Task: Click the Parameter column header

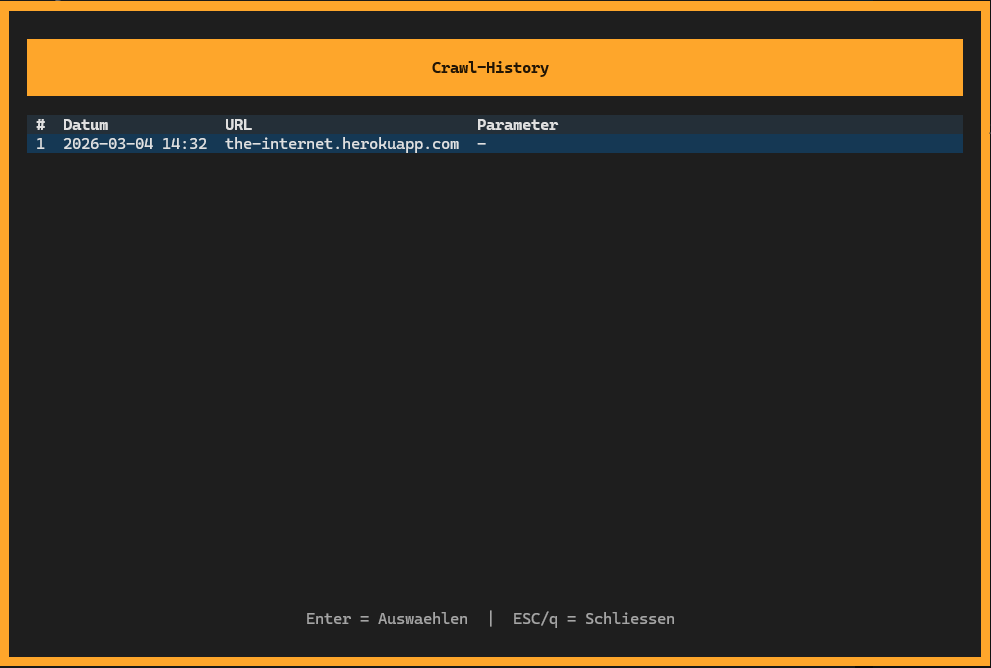Action: (x=517, y=124)
